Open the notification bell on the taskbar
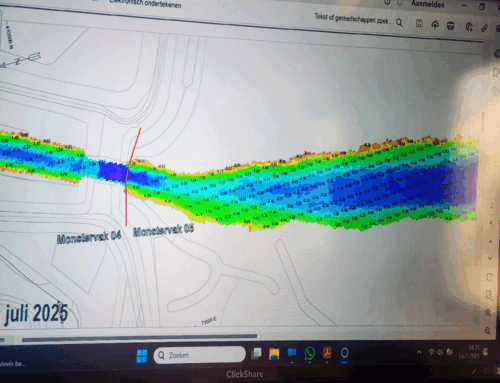This screenshot has height=383, width=500. coord(486,352)
